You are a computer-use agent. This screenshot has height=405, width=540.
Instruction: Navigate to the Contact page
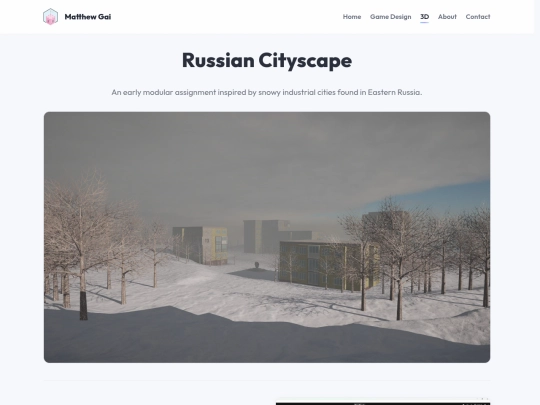(478, 17)
